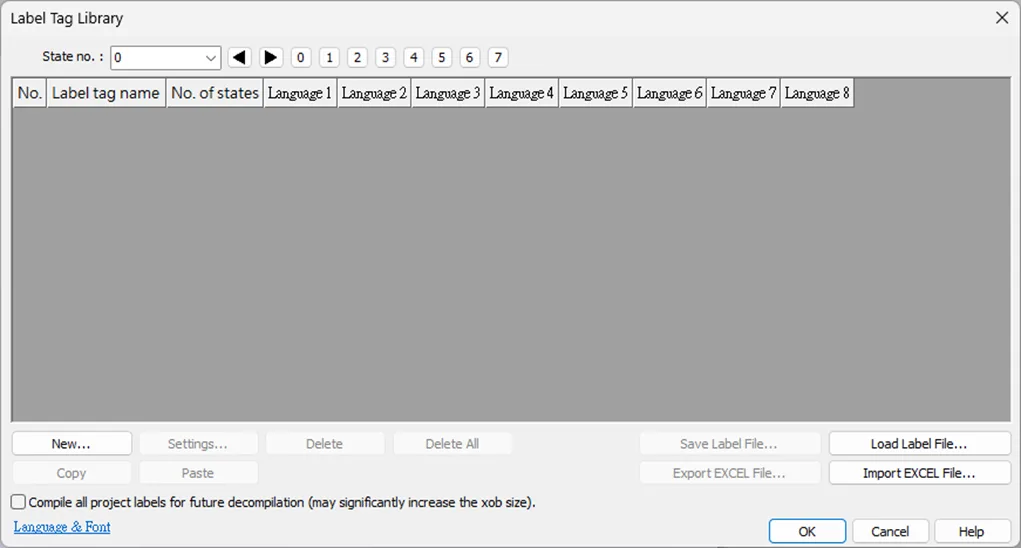
Task: Select state number 1 button
Action: (x=329, y=57)
